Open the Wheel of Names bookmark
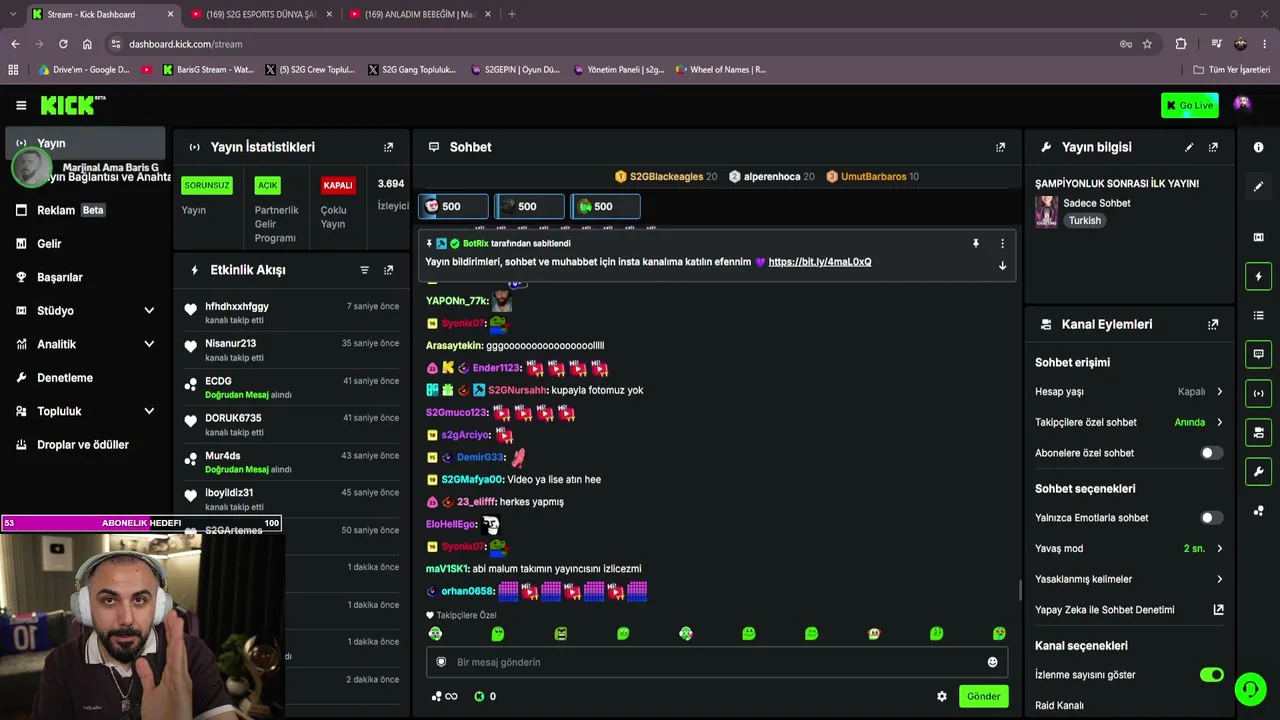1280x720 pixels. click(x=721, y=70)
